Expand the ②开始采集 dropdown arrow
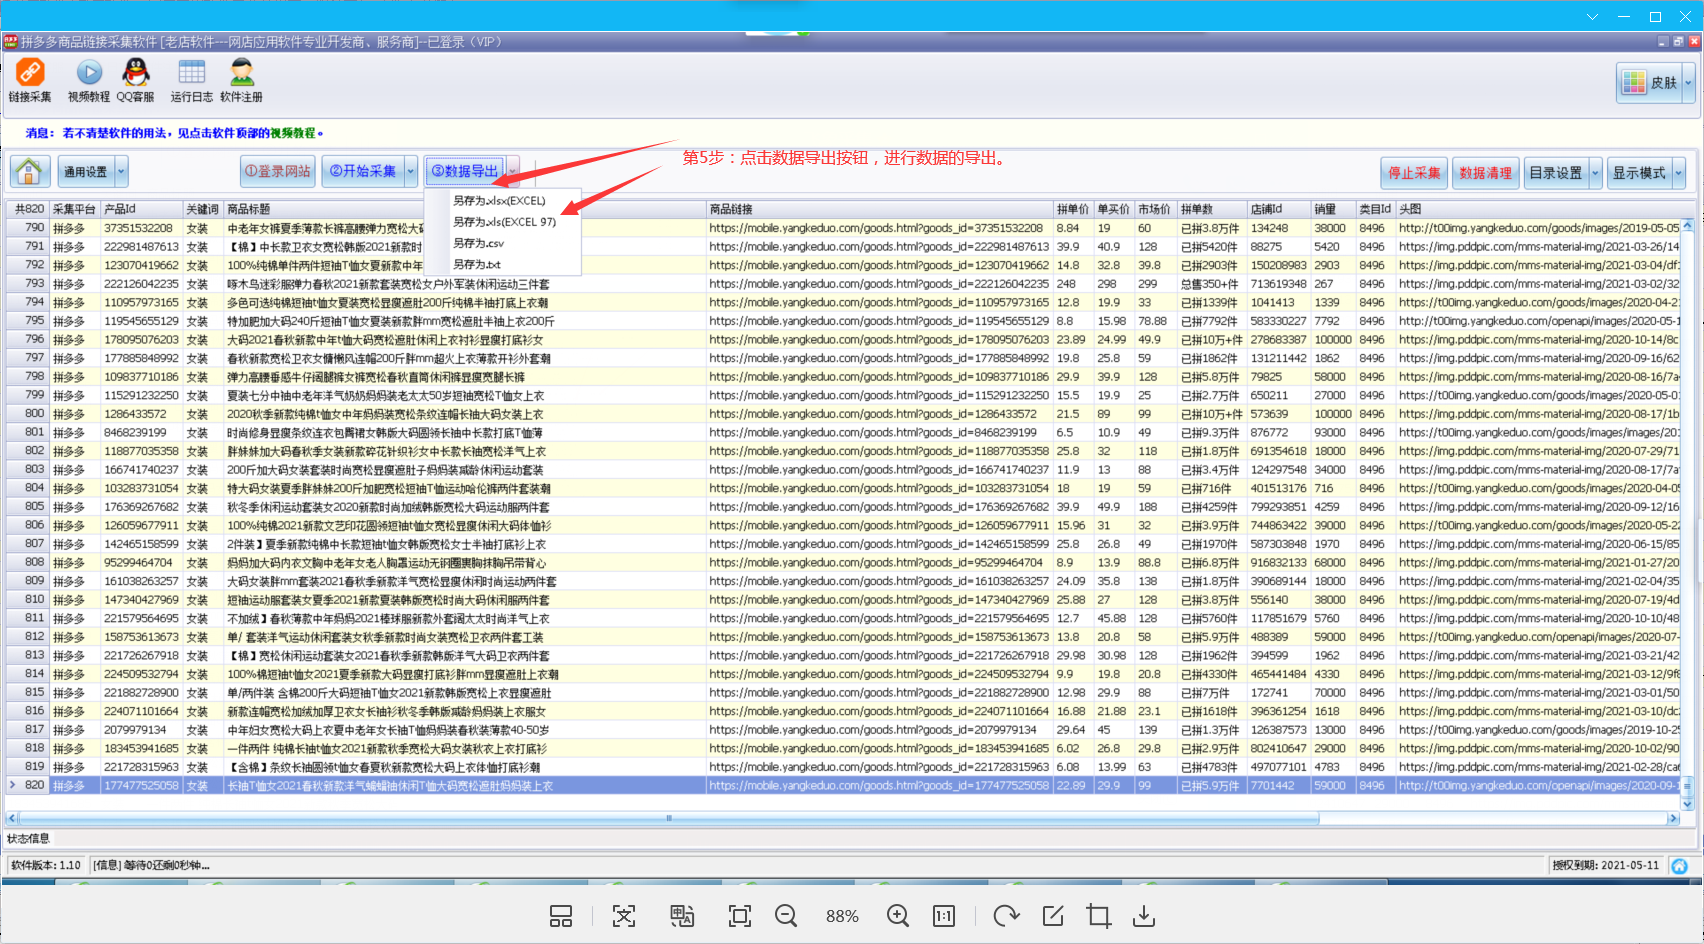Screen dimensions: 1704x944 click(x=411, y=172)
